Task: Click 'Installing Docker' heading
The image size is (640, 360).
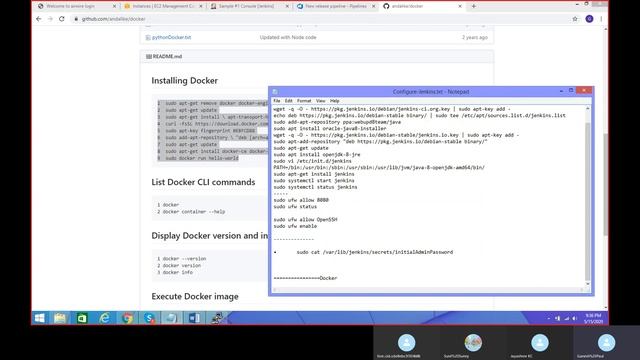Action: (184, 80)
